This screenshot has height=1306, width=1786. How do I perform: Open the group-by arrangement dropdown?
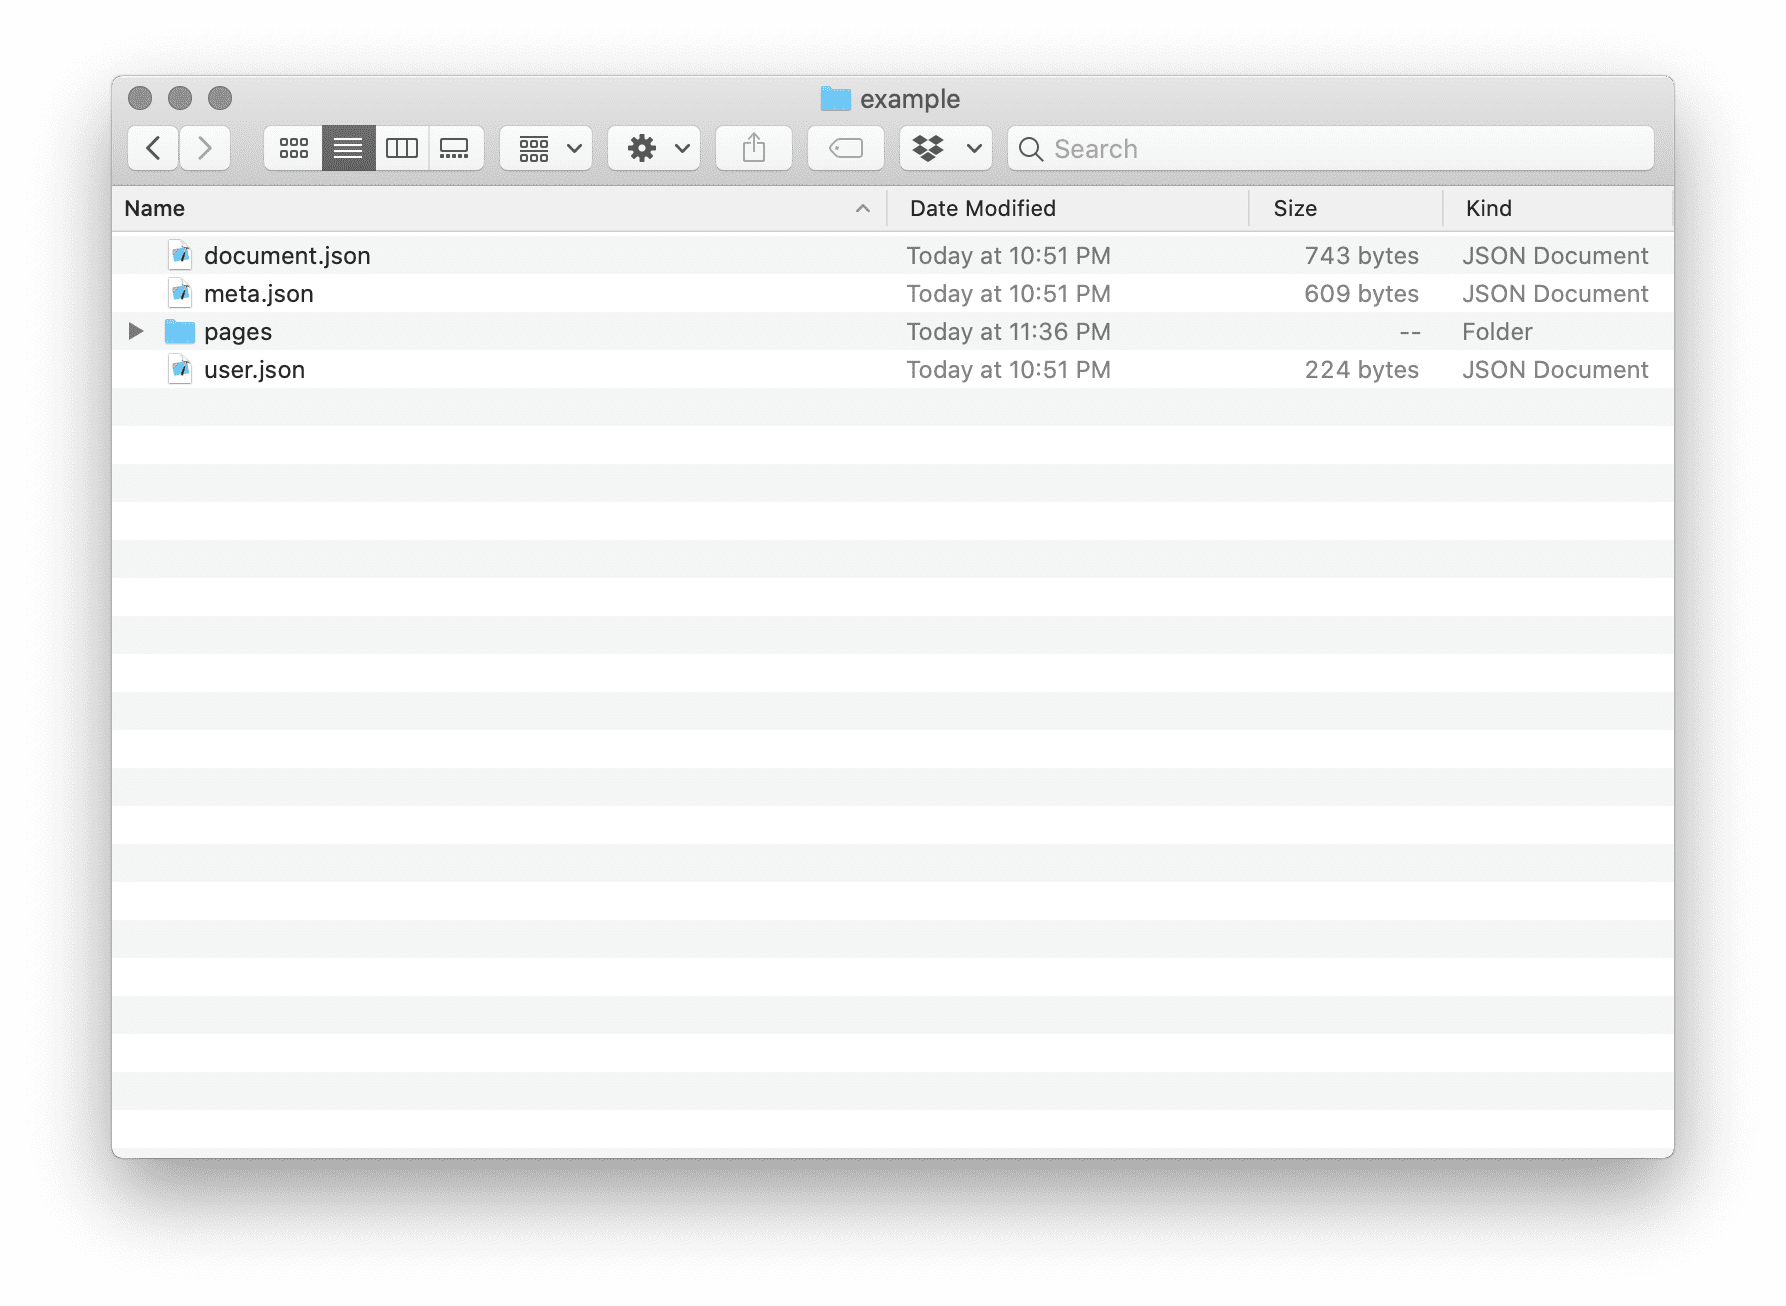546,148
